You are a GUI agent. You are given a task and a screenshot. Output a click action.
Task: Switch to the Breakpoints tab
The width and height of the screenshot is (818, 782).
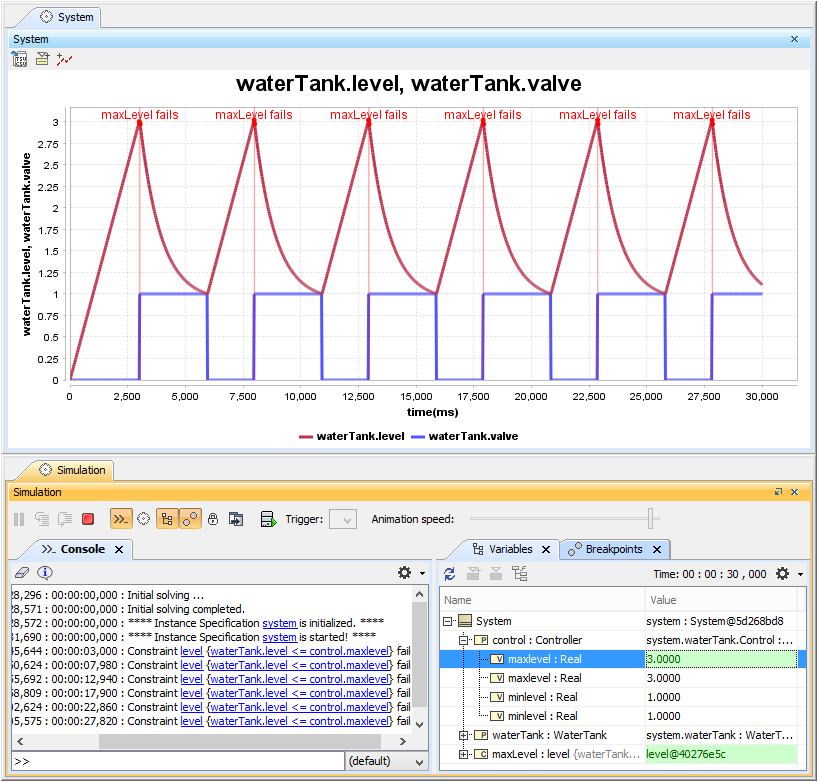tap(615, 549)
